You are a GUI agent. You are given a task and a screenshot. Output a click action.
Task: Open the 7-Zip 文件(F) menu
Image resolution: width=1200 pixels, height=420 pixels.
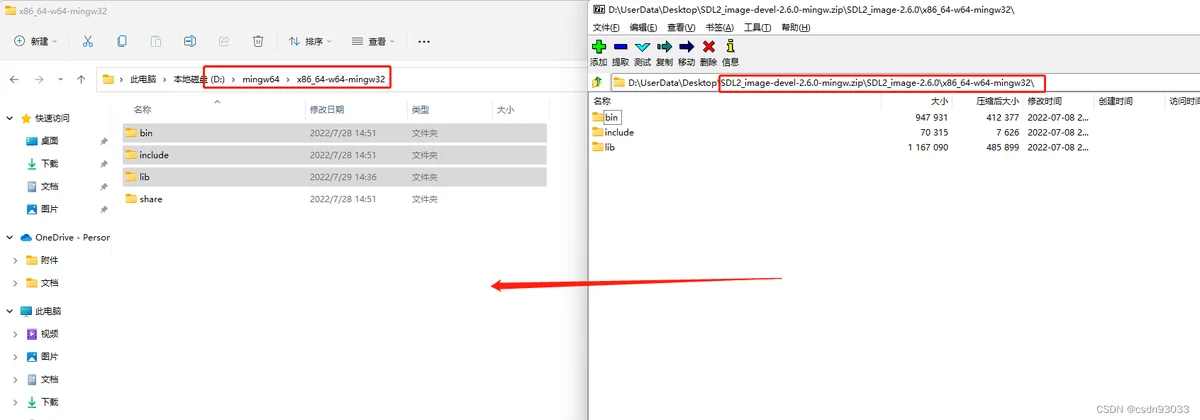pos(606,27)
